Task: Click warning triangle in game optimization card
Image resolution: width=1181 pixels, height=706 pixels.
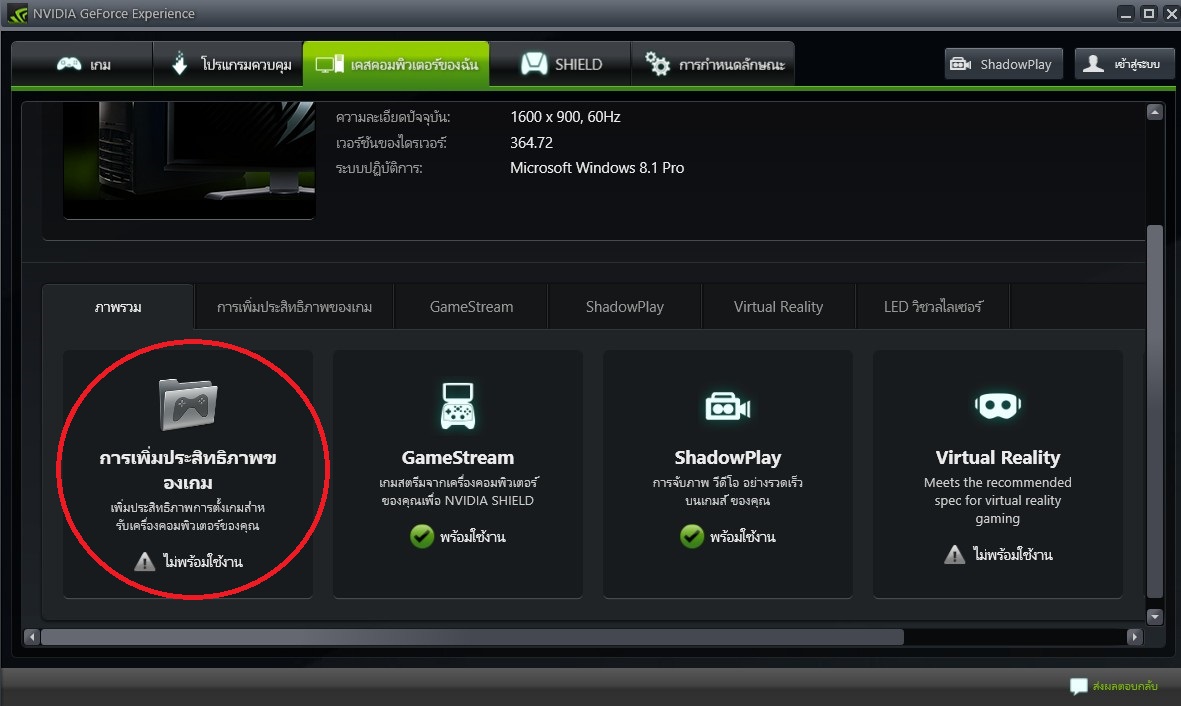Action: 145,561
